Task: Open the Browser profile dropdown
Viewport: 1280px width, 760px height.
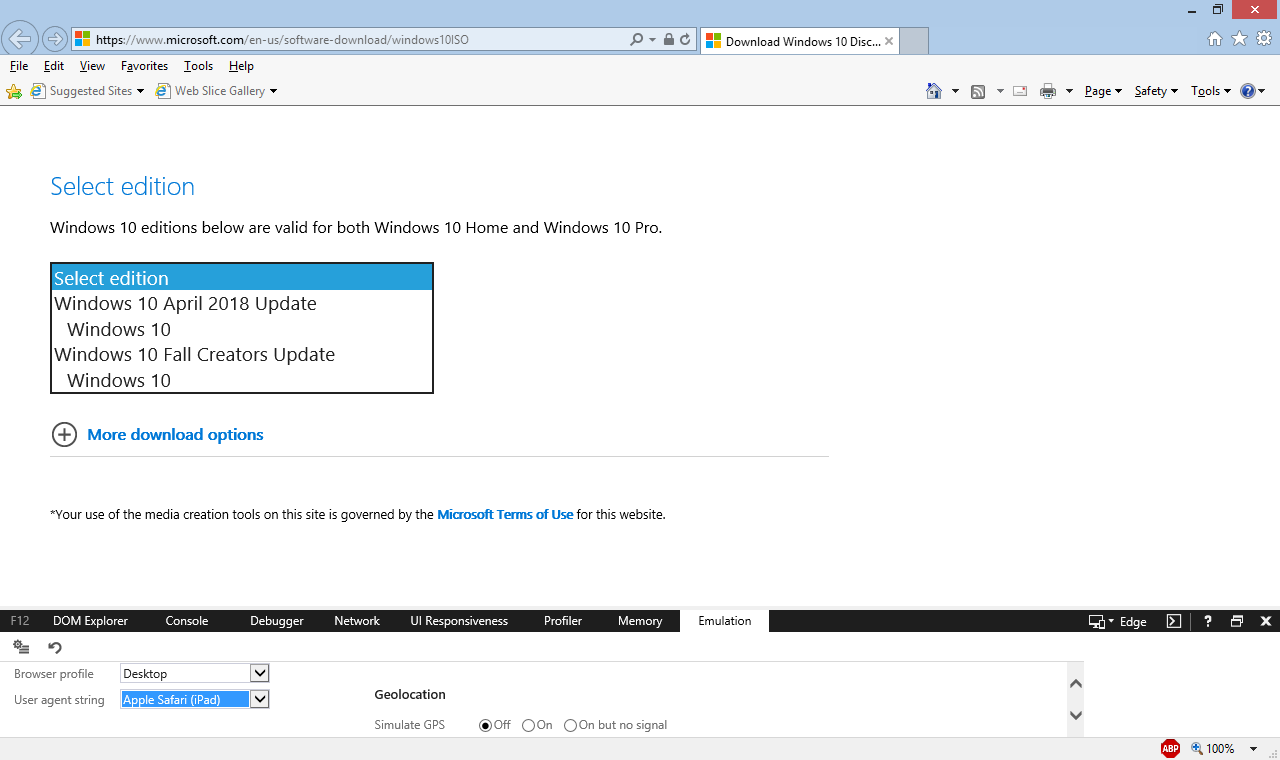Action: click(x=260, y=673)
